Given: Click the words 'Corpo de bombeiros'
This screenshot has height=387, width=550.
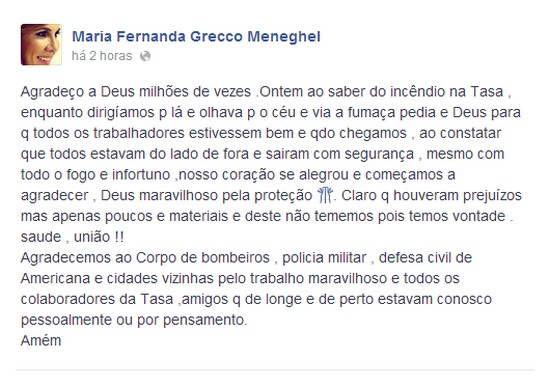Looking at the screenshot, I should coord(202,258).
